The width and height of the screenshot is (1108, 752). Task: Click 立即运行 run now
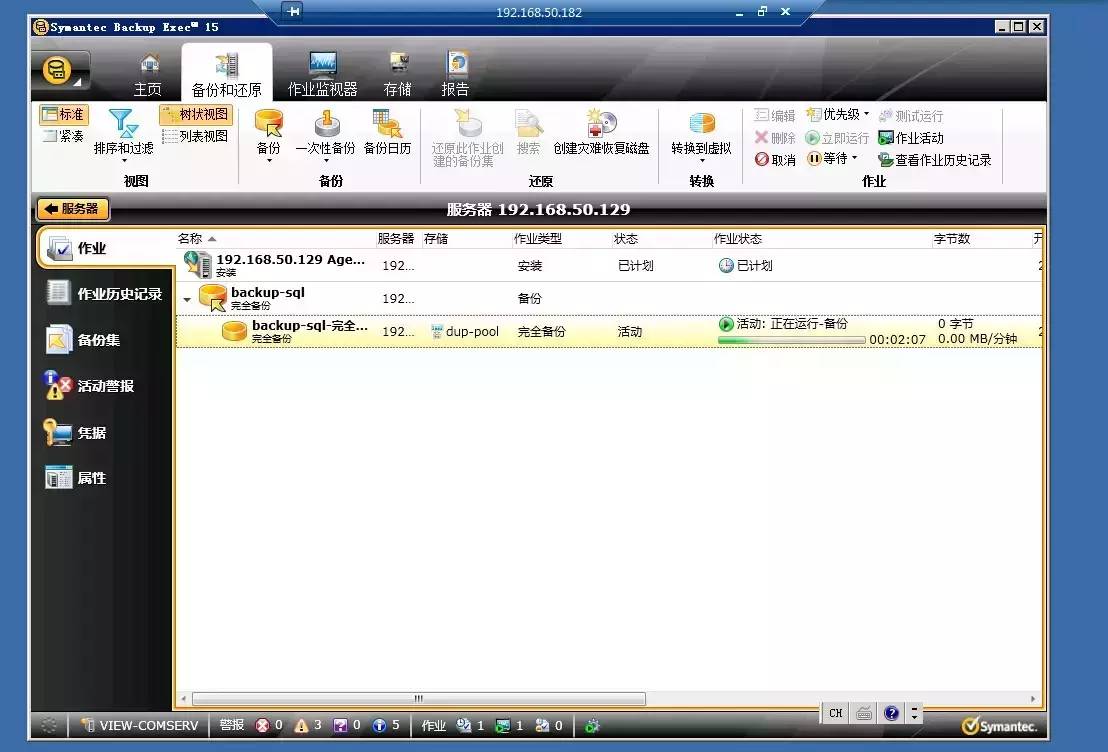(x=837, y=138)
